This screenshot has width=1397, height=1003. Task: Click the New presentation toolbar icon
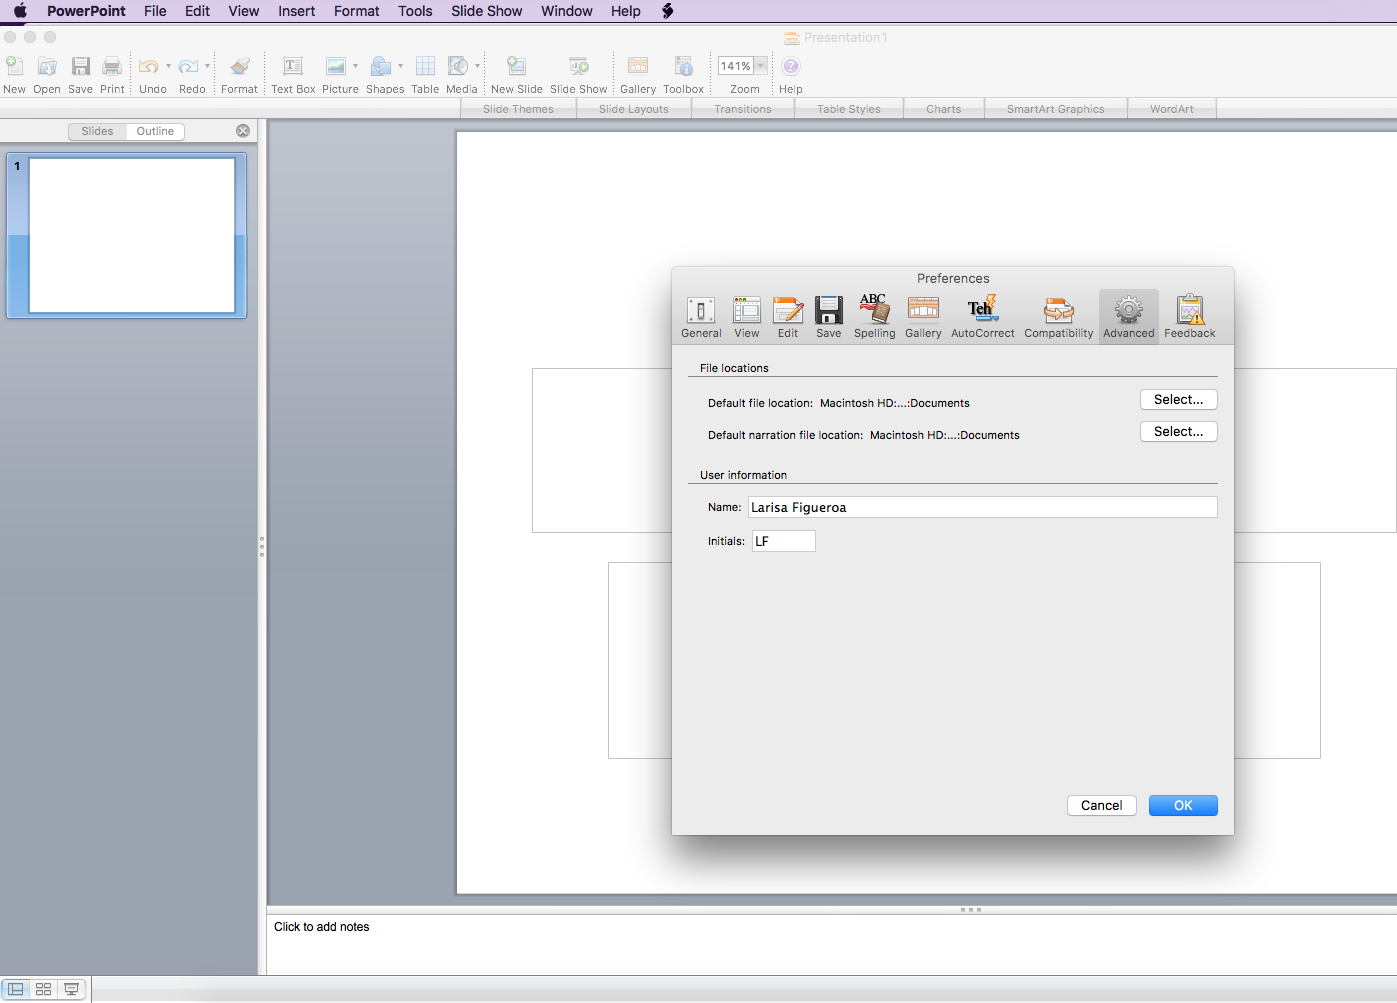(x=15, y=75)
